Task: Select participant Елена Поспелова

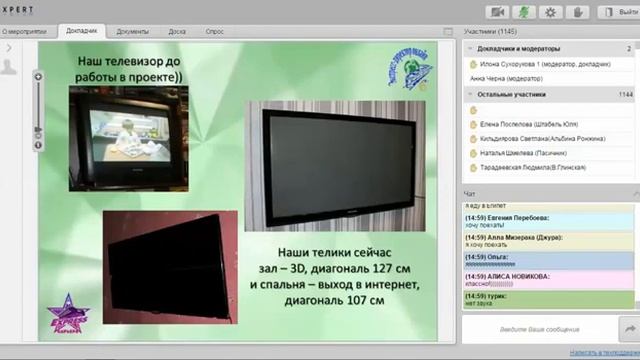Action: [549, 124]
